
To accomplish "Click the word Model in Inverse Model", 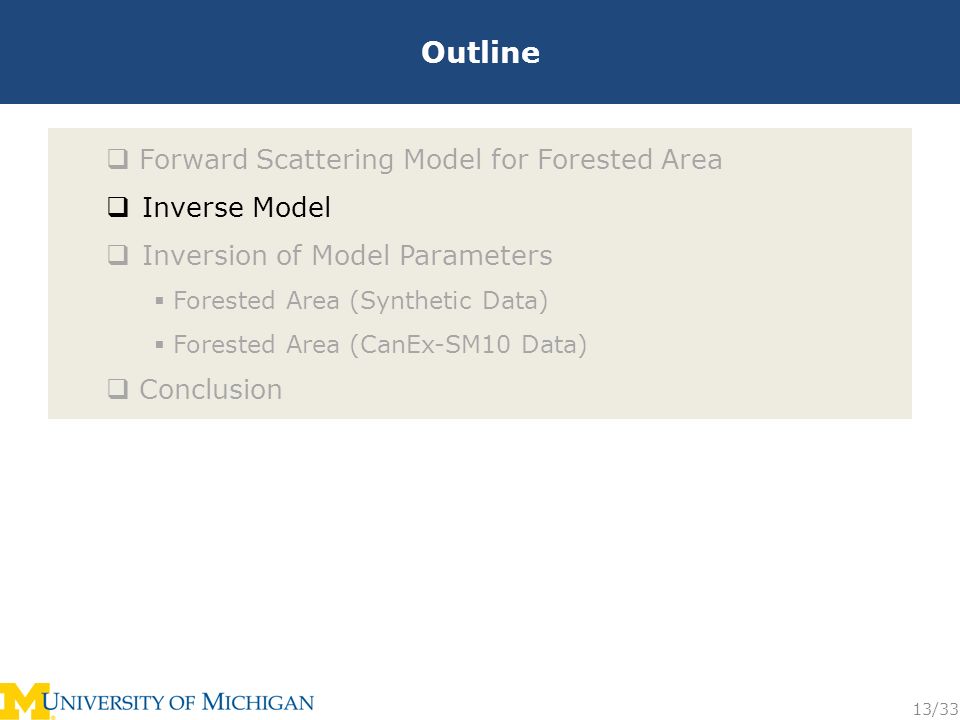I will pyautogui.click(x=291, y=208).
